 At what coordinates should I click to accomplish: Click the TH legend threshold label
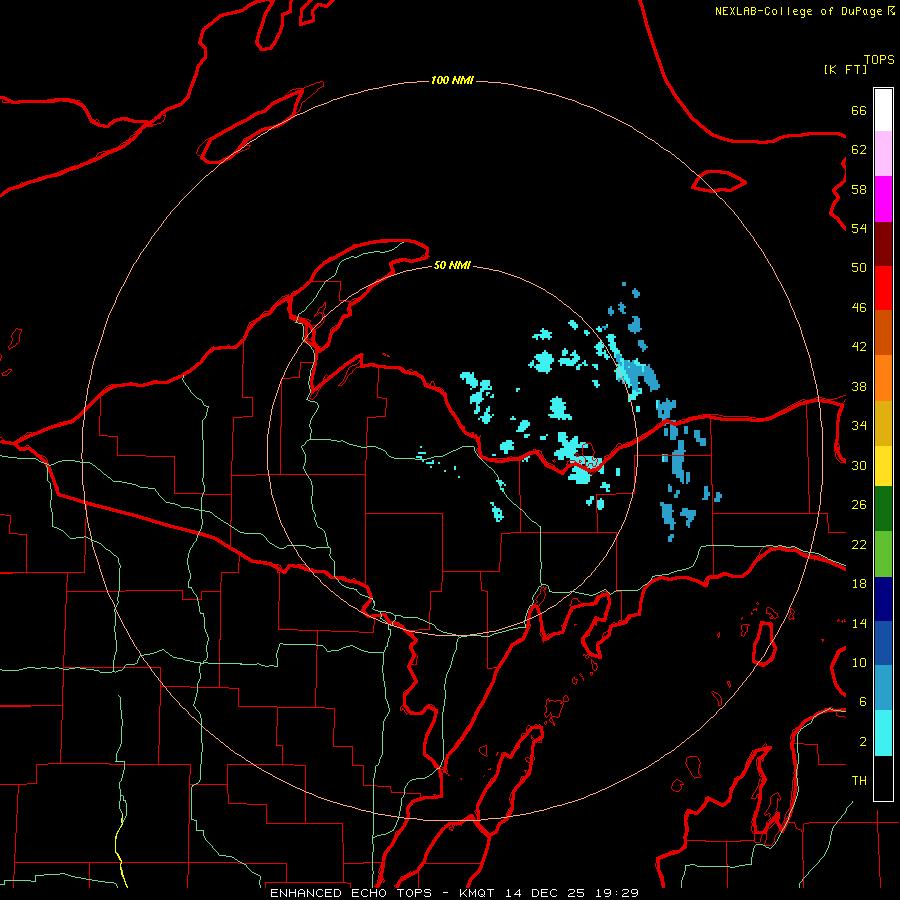[x=859, y=781]
